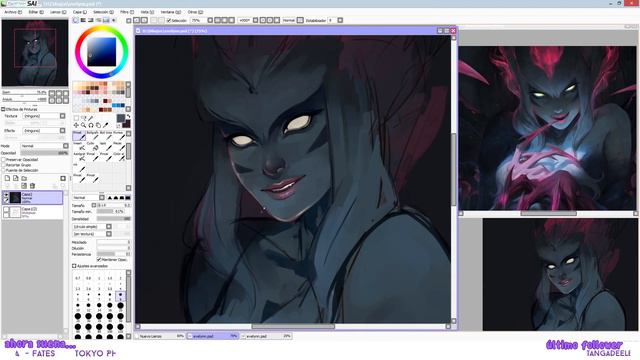Screen dimensions: 640x360
Task: Click the canvas horizontal scrollbar
Action: click(293, 327)
